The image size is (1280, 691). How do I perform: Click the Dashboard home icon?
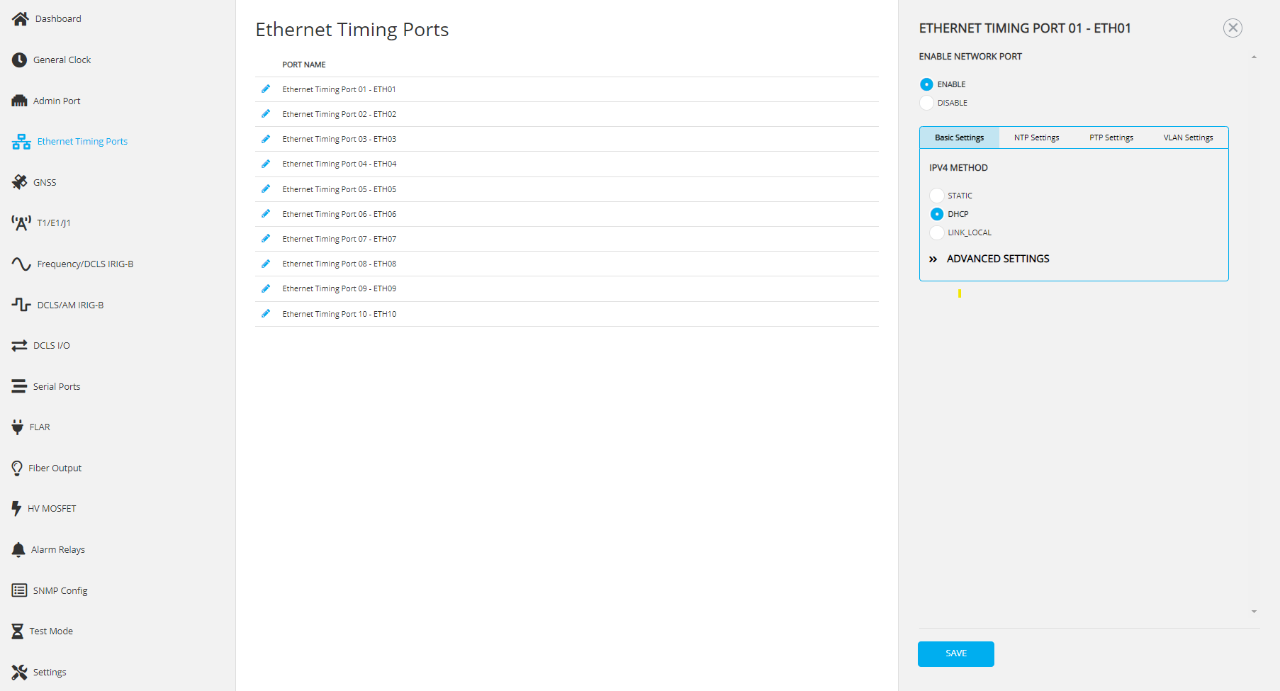pyautogui.click(x=19, y=19)
